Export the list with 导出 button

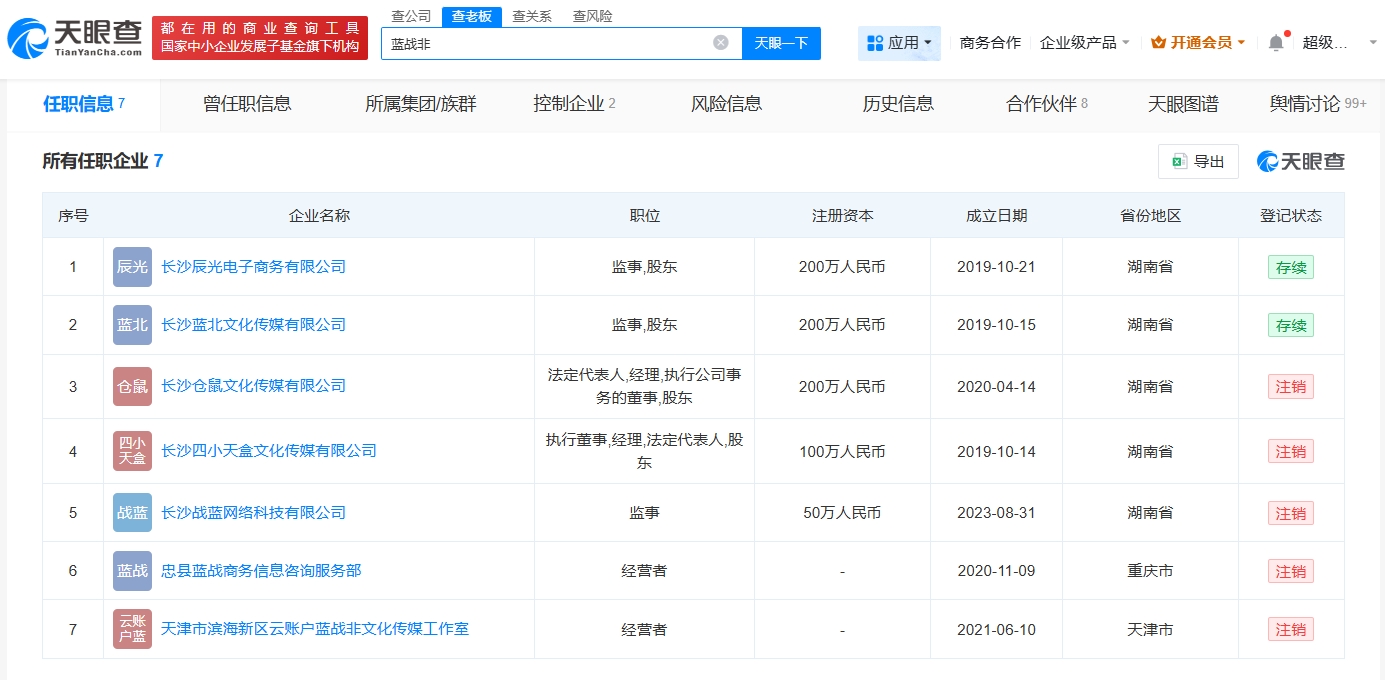click(1198, 162)
